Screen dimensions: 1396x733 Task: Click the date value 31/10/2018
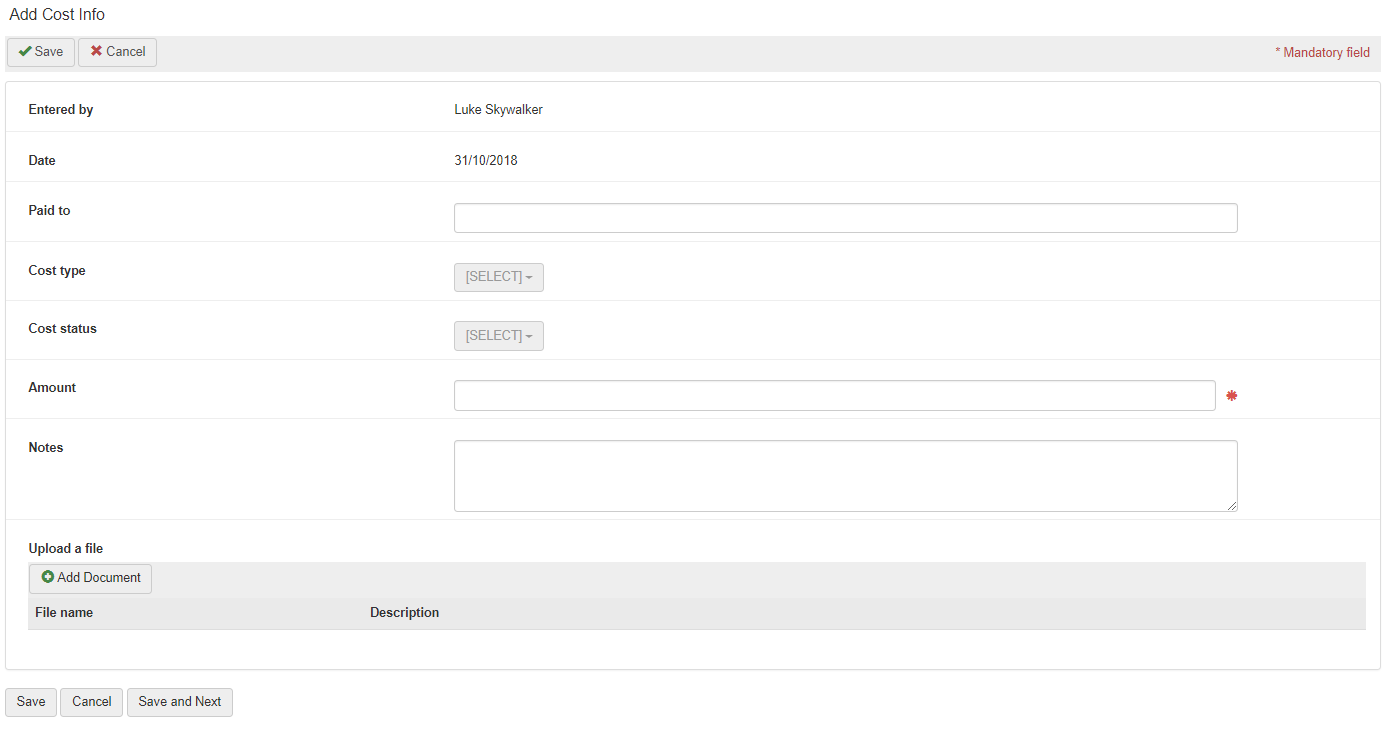tap(486, 161)
